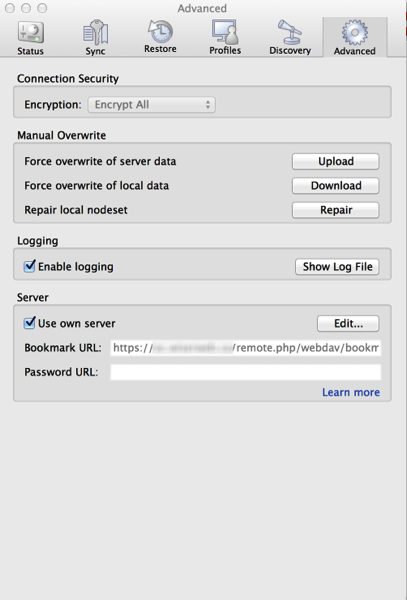Open the Discovery microphone icon
Screen dimensions: 407x600
click(290, 32)
